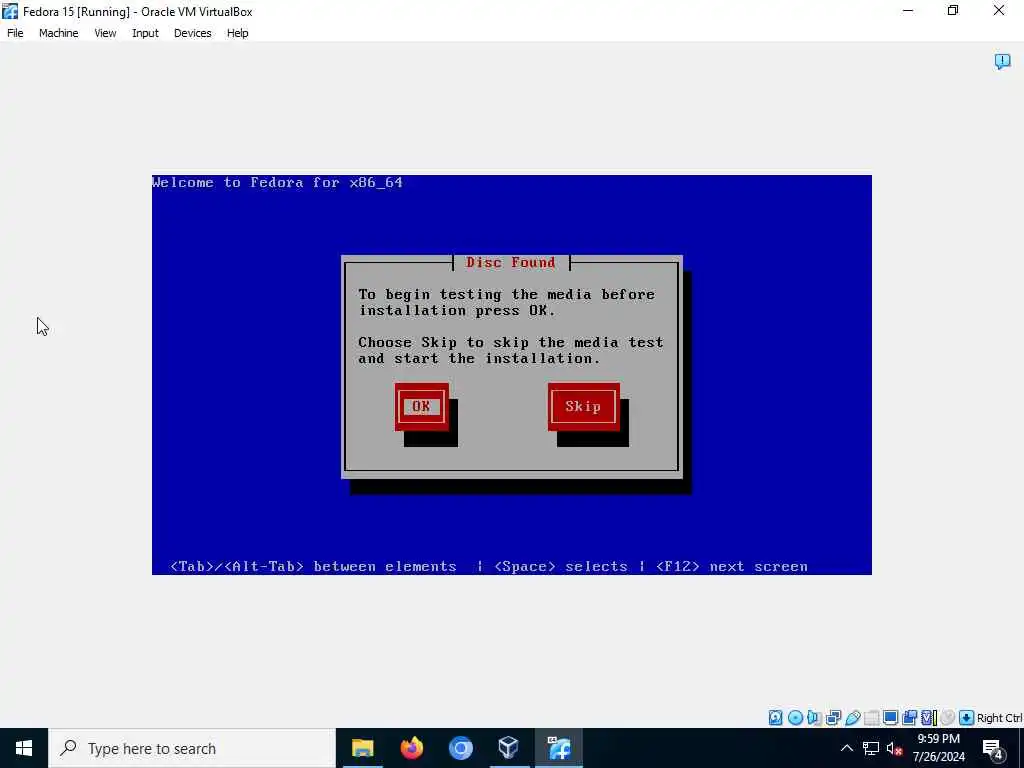Screen dimensions: 1024x768
Task: Open the network status tray icon
Action: [x=871, y=748]
